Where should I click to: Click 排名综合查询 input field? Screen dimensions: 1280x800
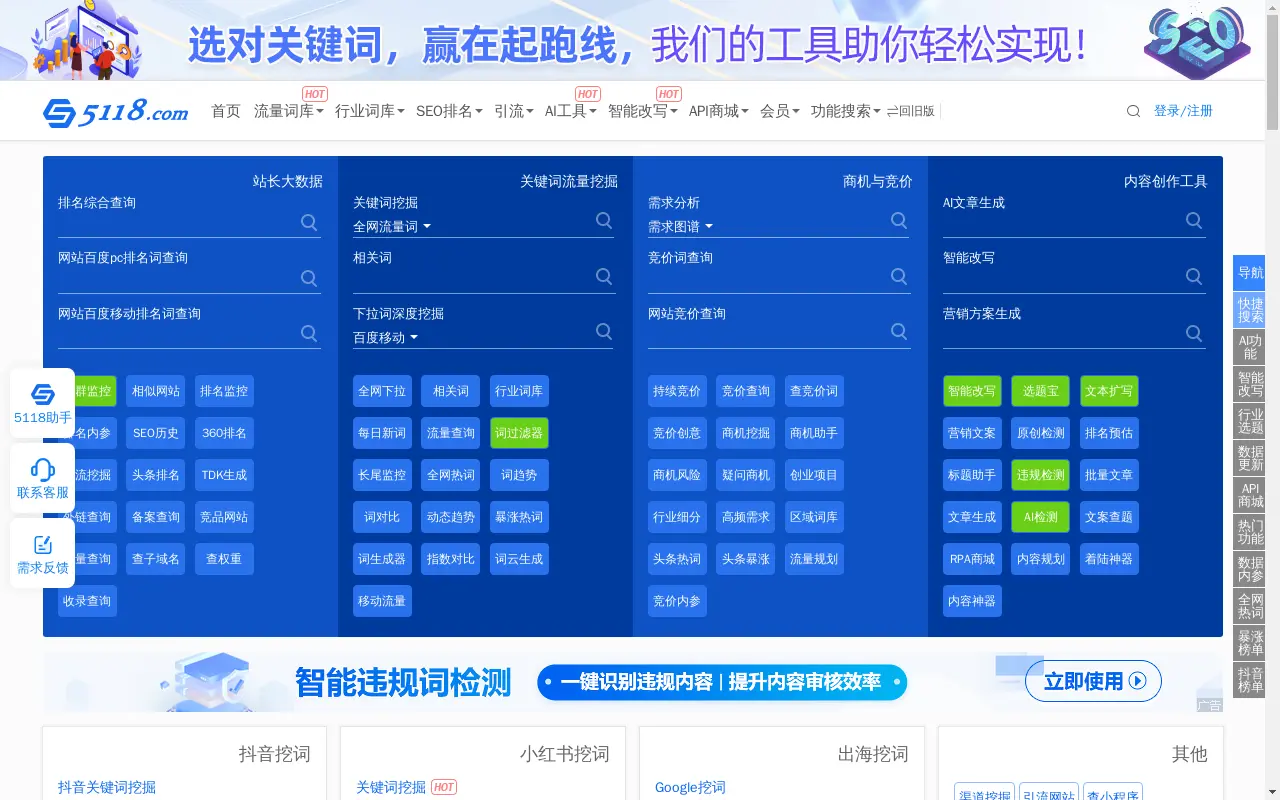(x=178, y=224)
